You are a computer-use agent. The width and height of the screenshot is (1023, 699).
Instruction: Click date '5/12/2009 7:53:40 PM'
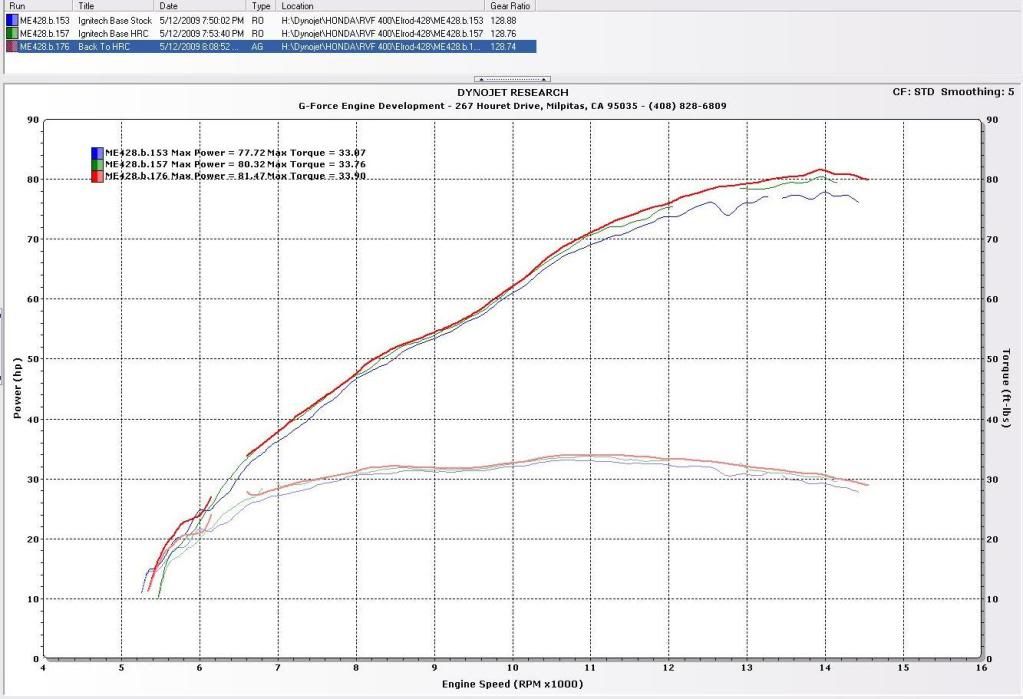[202, 33]
